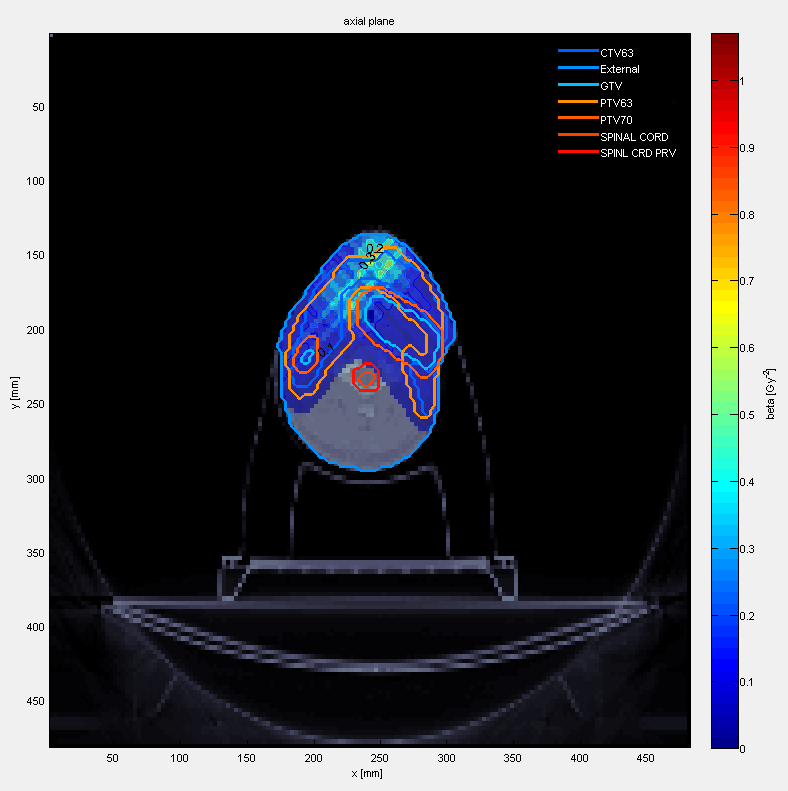Select the External legend label
Viewport: 788px width, 791px height.
pyautogui.click(x=619, y=69)
